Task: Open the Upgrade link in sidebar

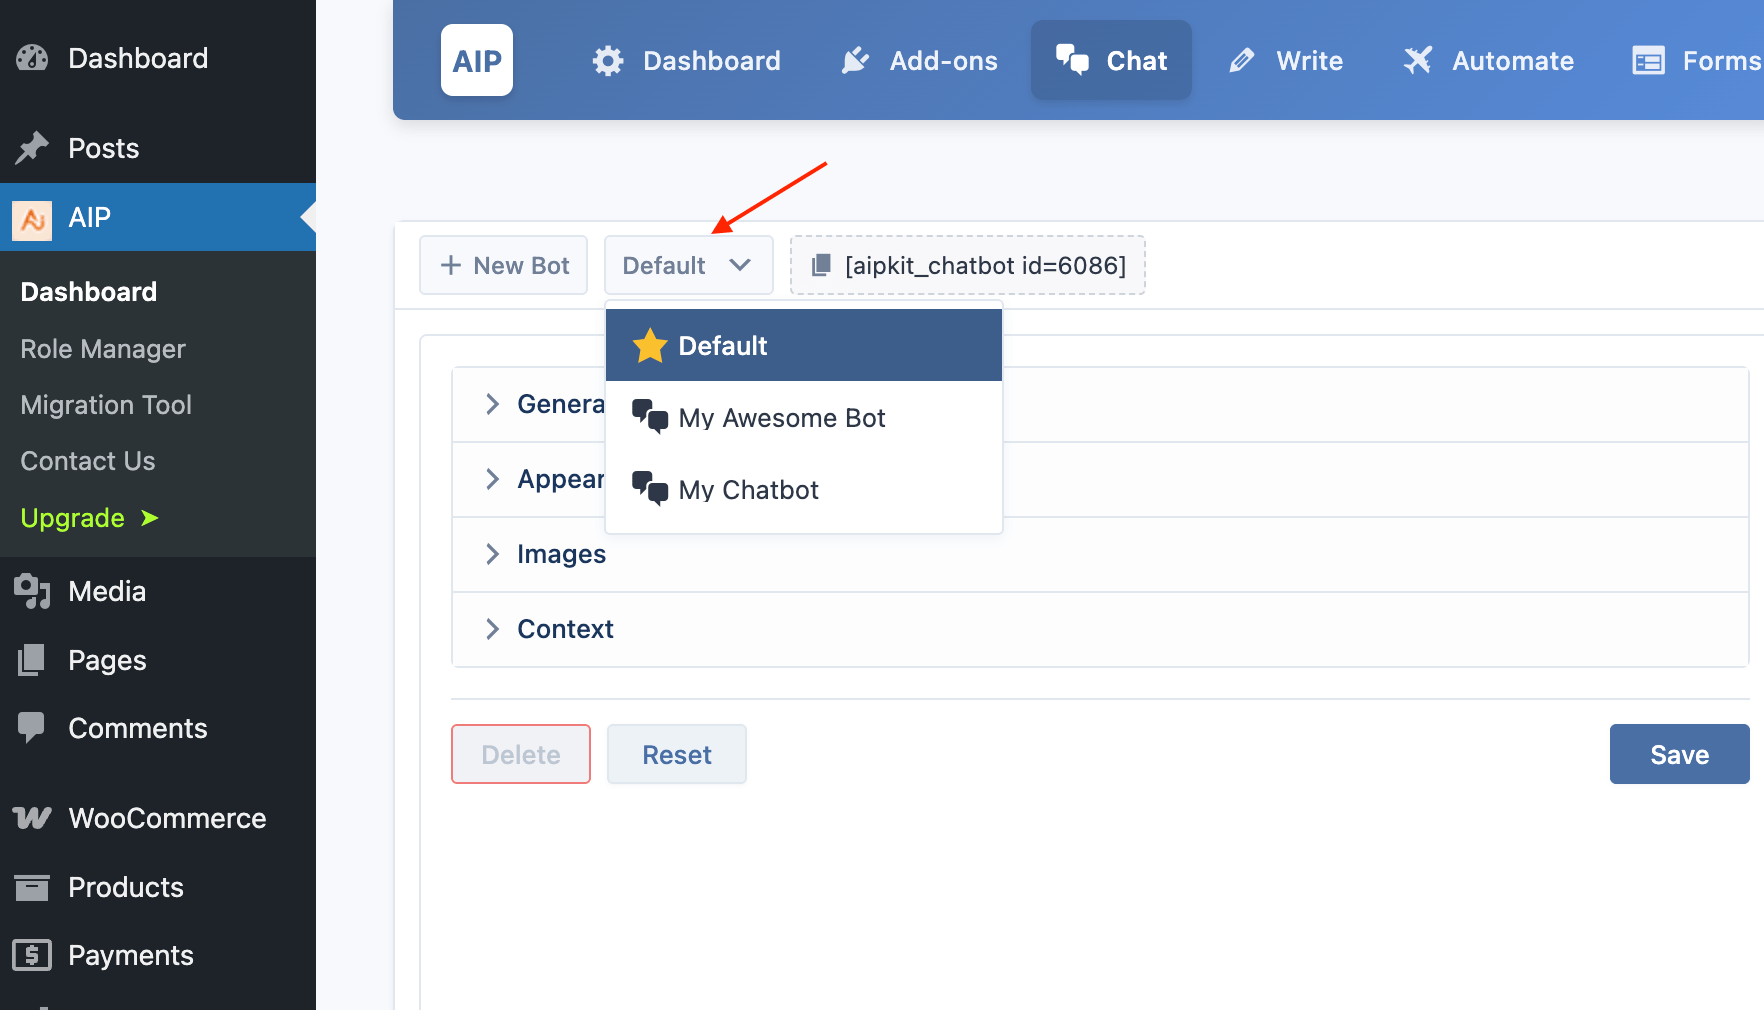Action: 90,518
